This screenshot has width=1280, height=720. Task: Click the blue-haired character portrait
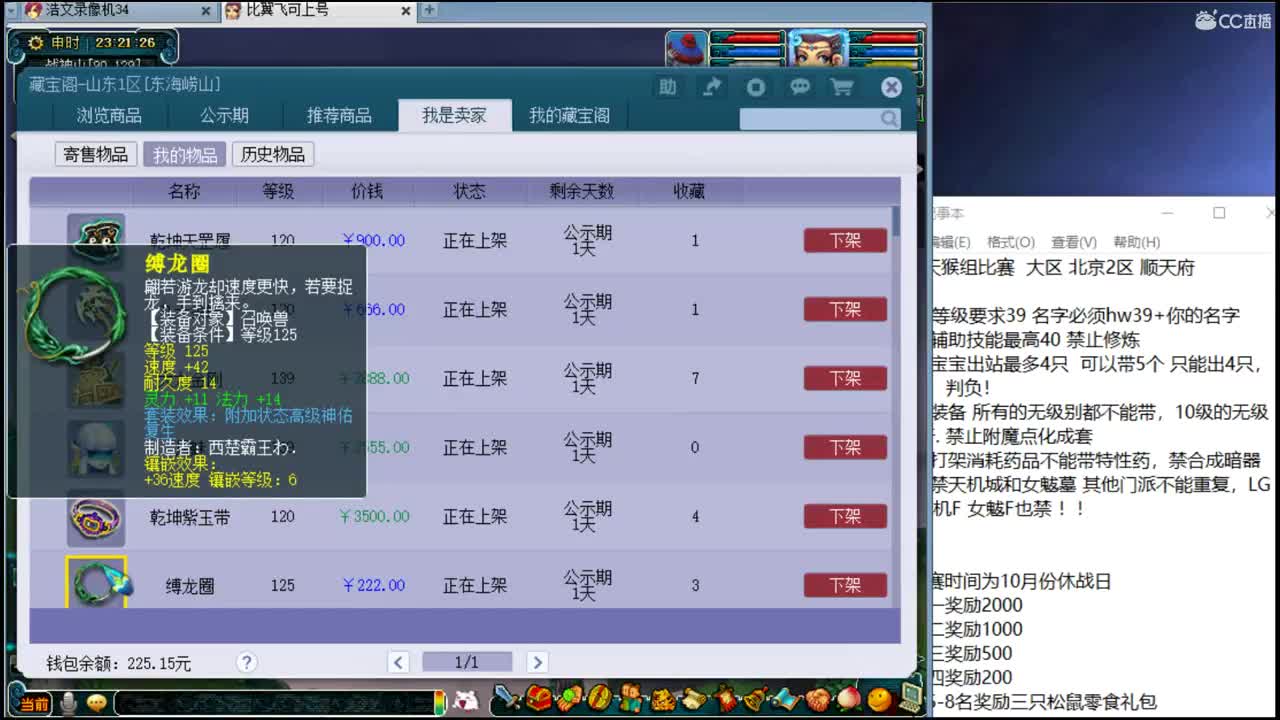click(x=817, y=49)
